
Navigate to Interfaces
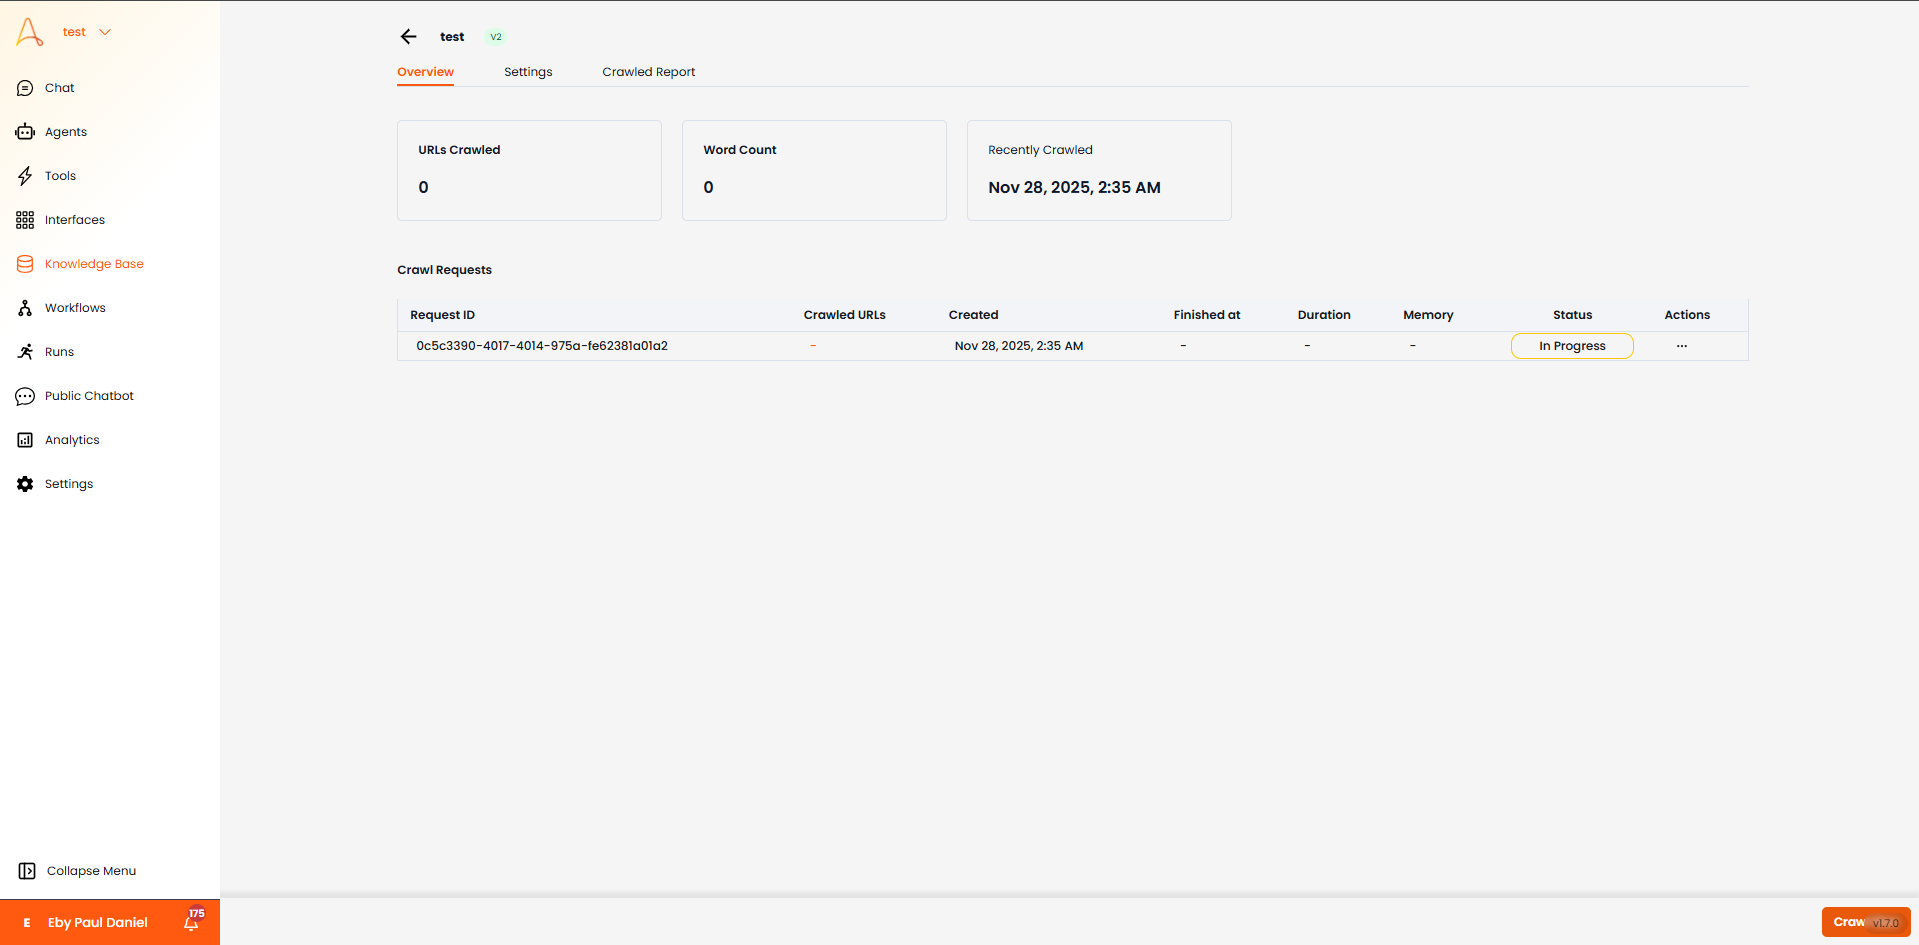[x=75, y=220]
